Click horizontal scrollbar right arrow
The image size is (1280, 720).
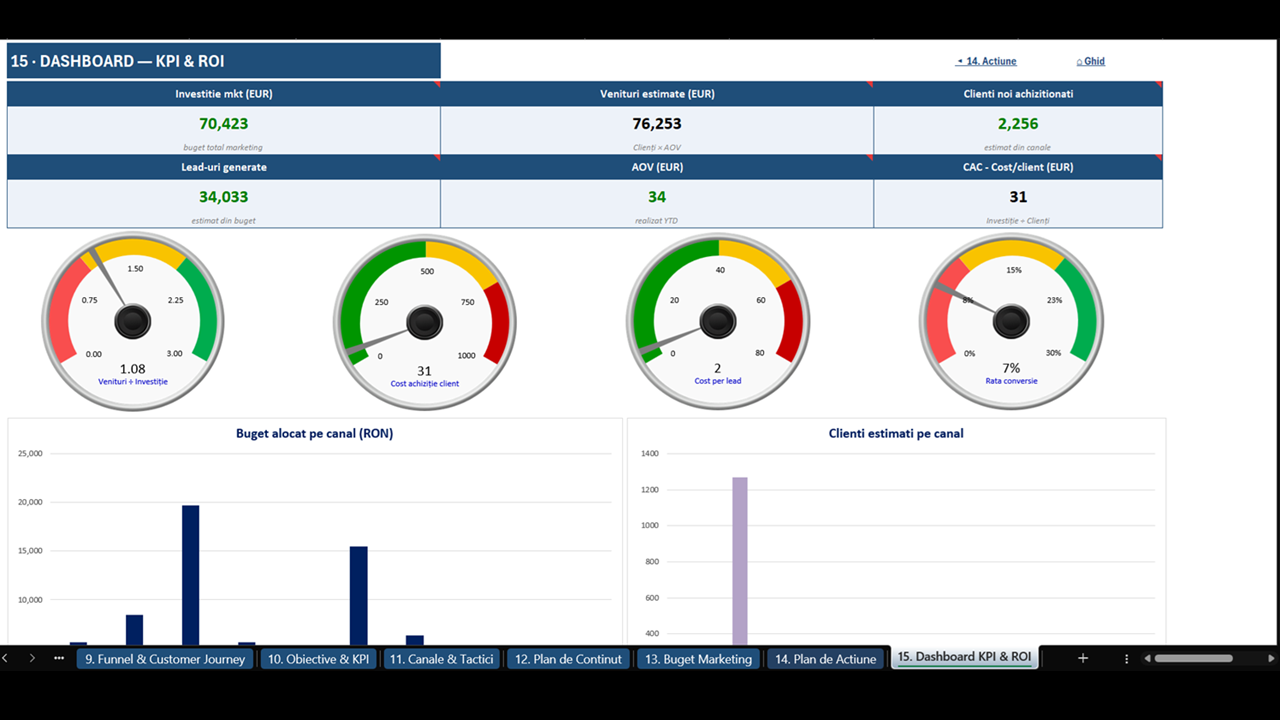(1272, 658)
